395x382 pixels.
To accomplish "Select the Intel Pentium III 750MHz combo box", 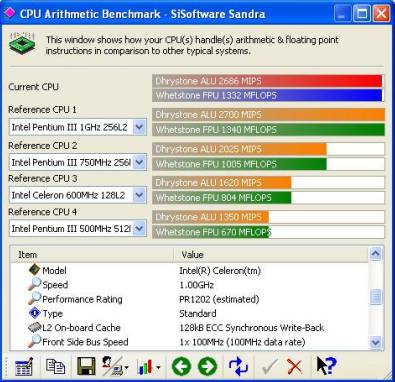I will pos(78,162).
